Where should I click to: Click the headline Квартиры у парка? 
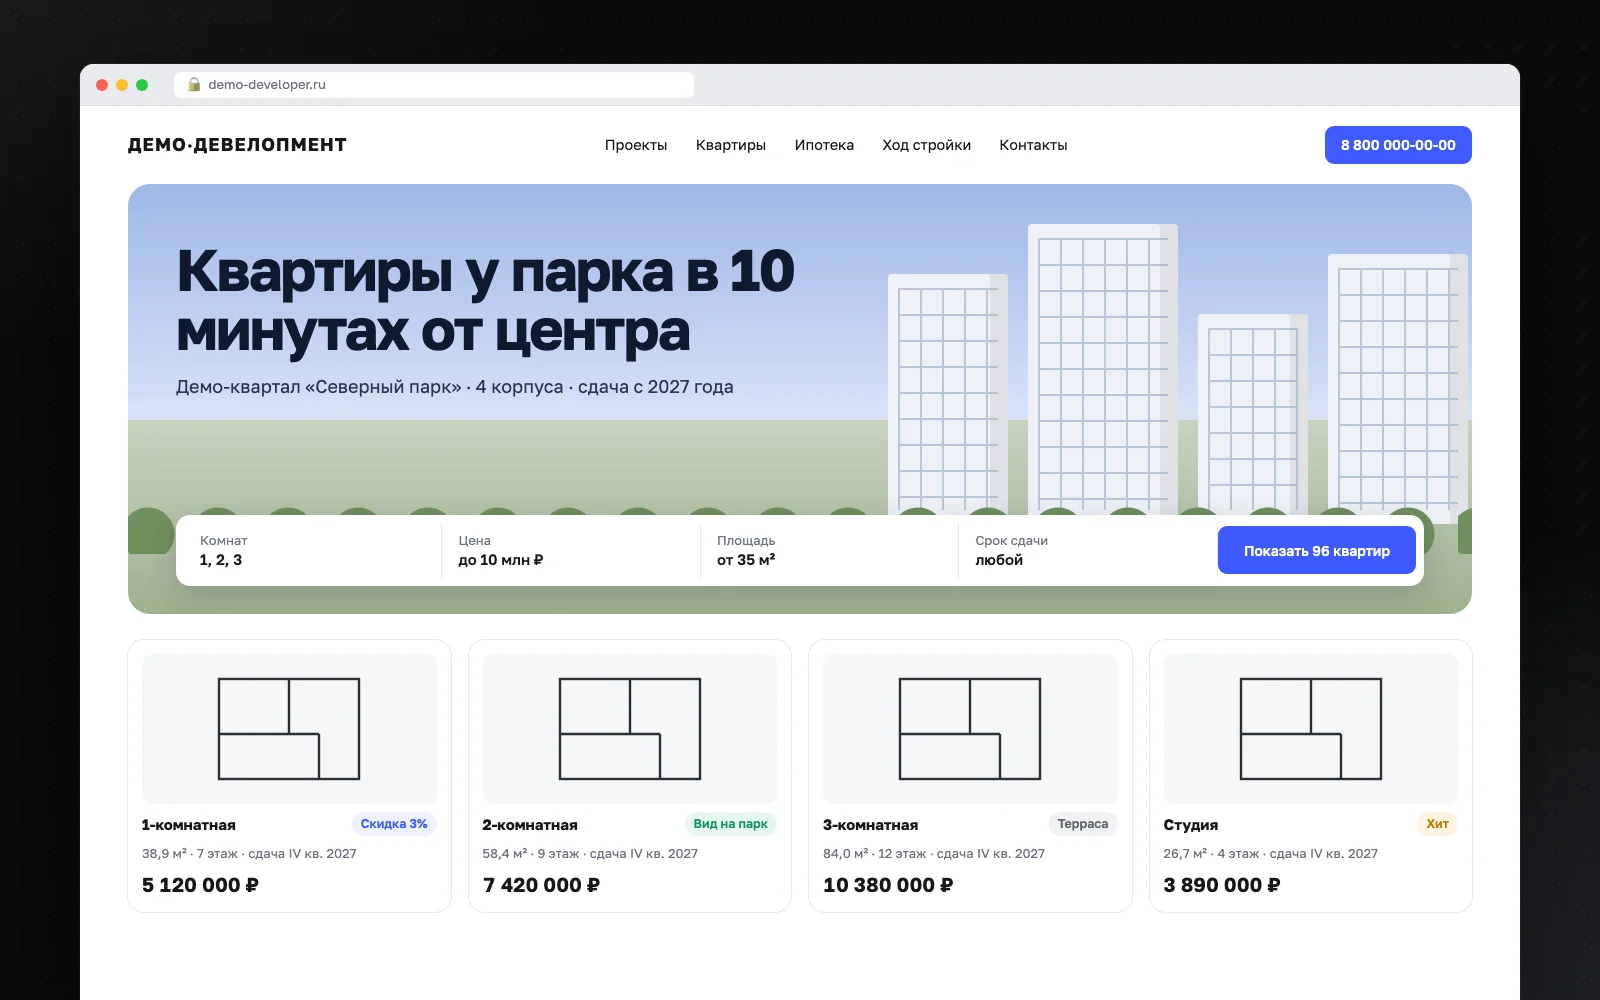click(425, 272)
